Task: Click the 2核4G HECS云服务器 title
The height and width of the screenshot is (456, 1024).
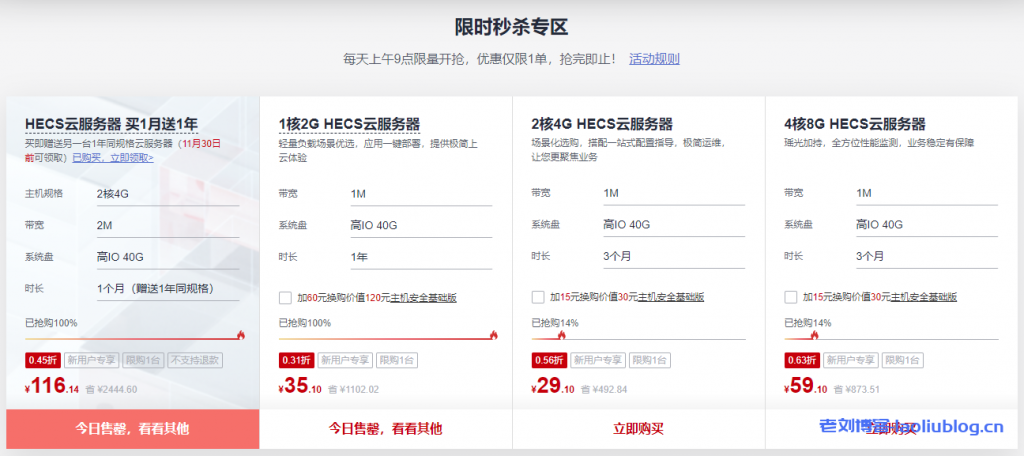Action: point(602,124)
